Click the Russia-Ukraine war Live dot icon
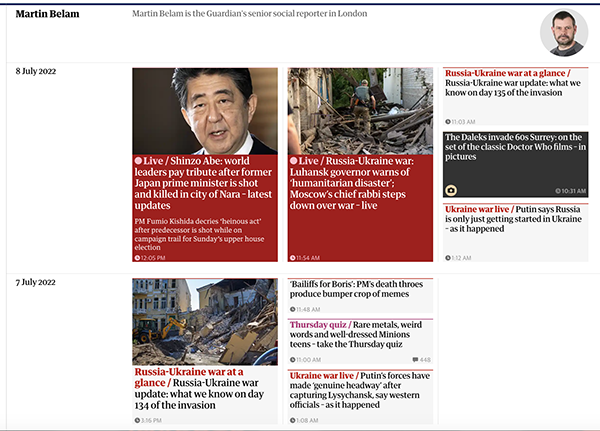 pyautogui.click(x=293, y=161)
